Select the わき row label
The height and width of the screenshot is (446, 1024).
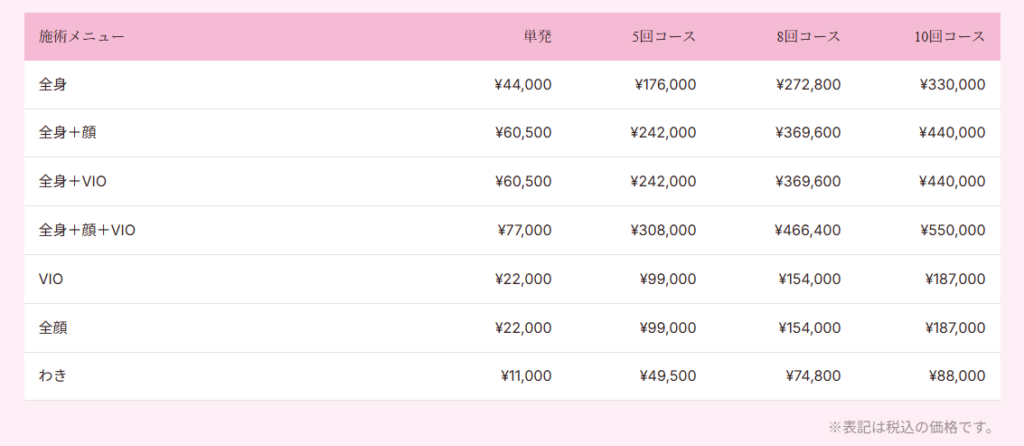click(53, 376)
